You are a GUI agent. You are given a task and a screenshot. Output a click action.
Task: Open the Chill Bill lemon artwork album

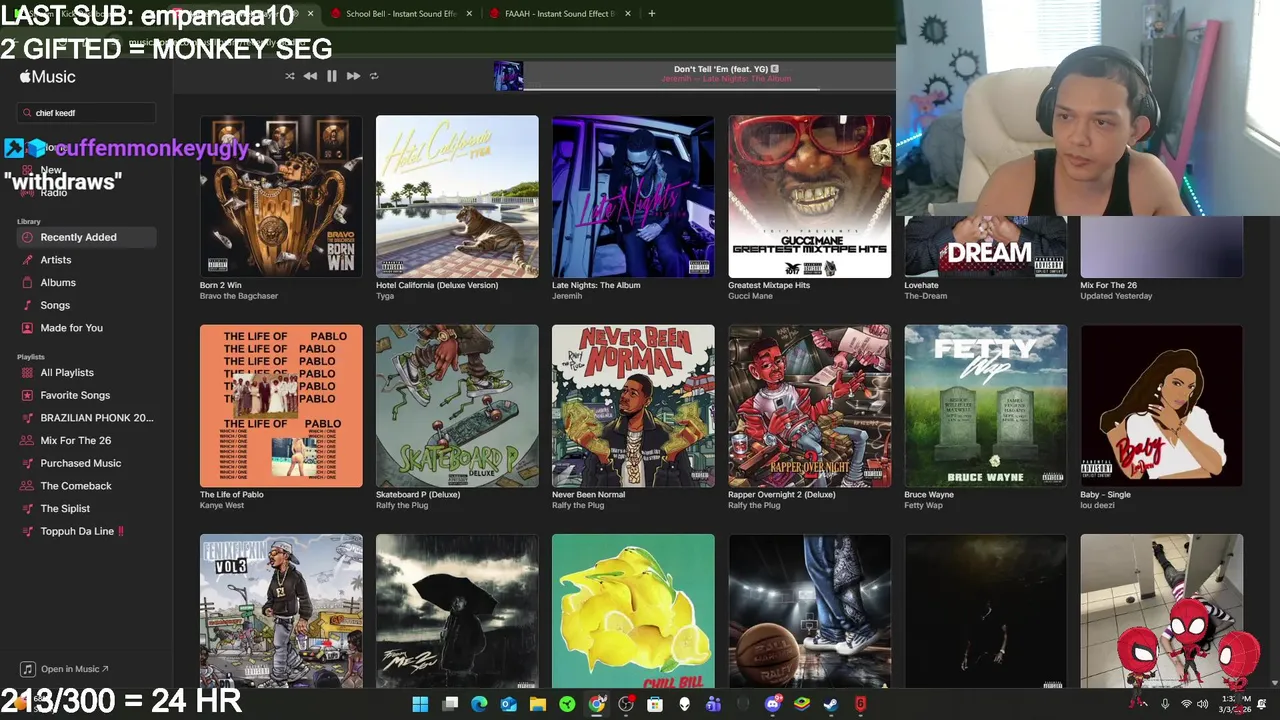tap(633, 611)
